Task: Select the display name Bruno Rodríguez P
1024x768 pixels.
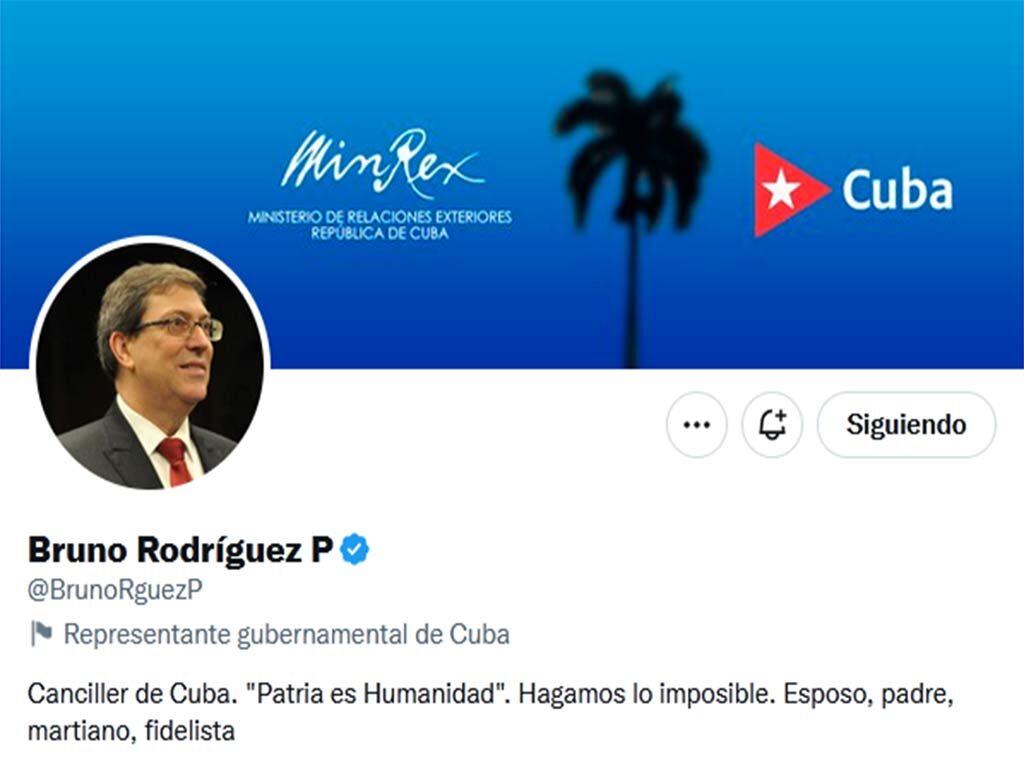Action: [180, 549]
